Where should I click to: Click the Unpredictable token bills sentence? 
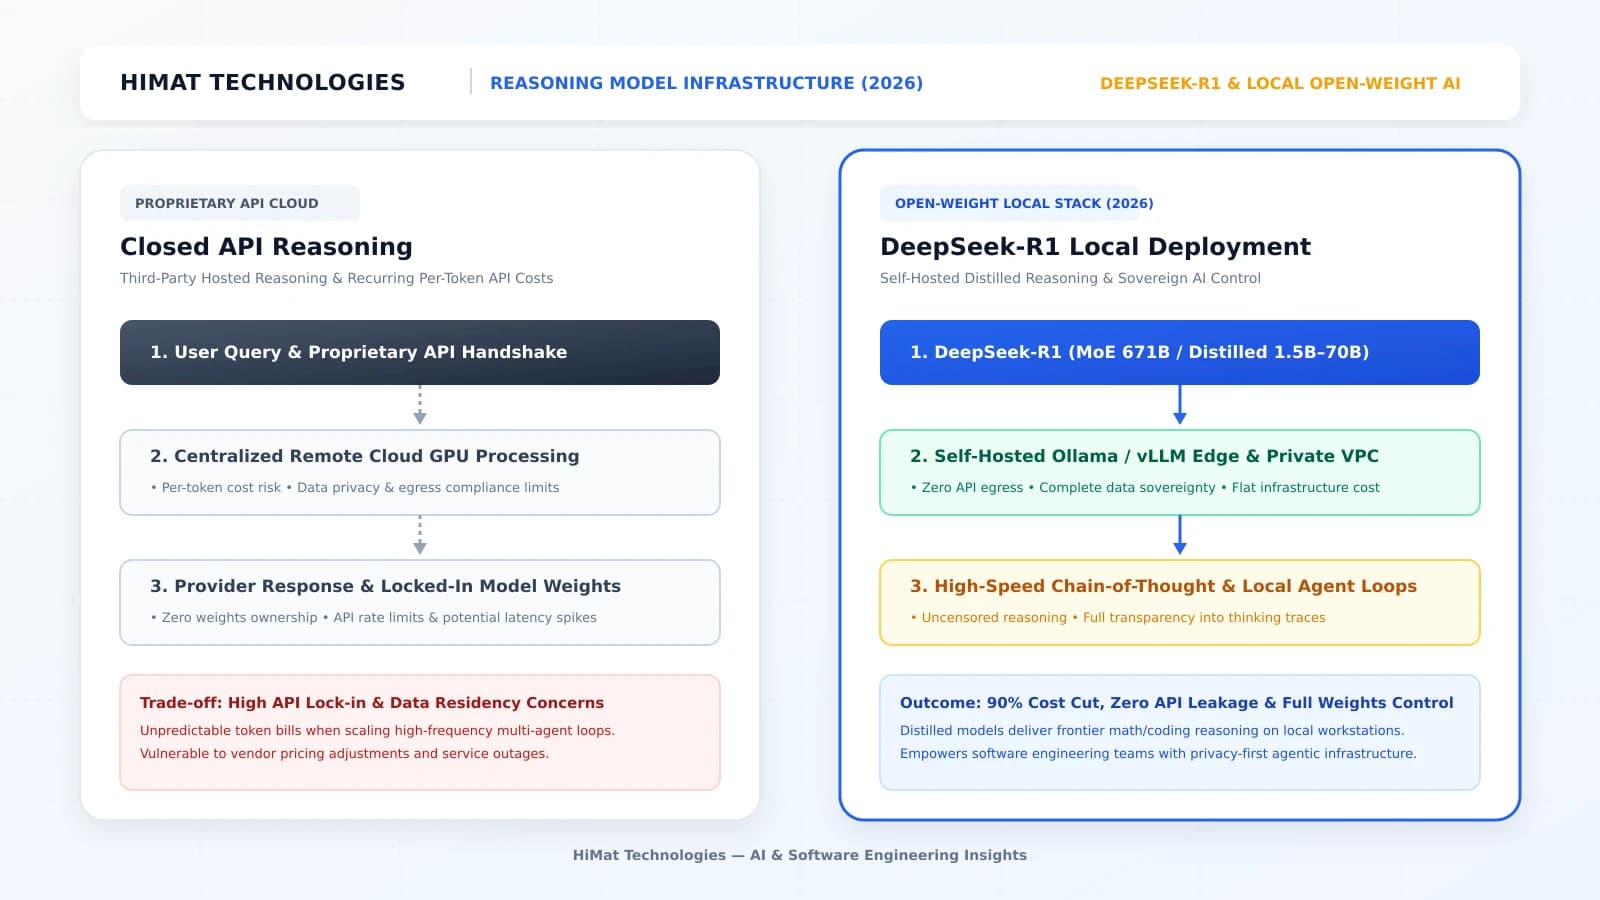click(x=377, y=731)
